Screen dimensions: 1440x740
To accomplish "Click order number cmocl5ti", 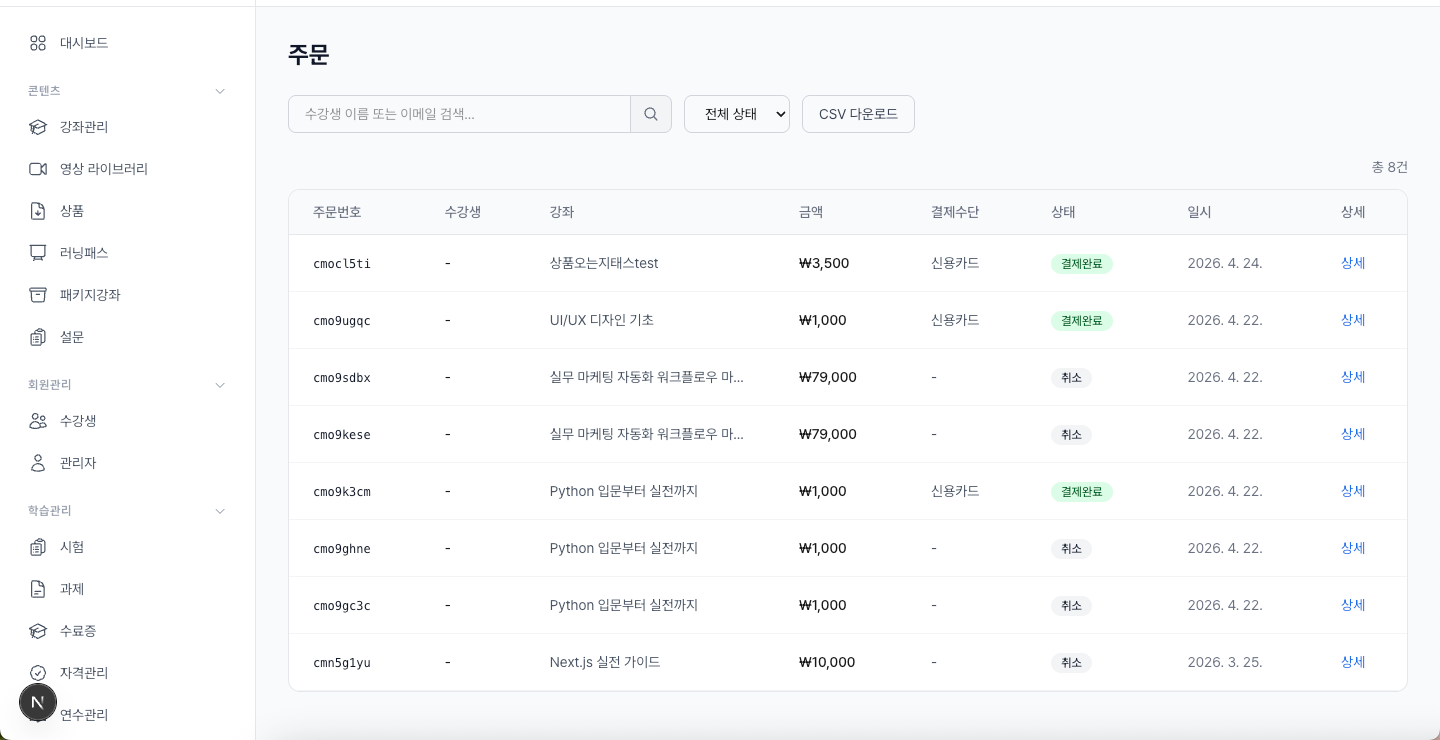I will [x=342, y=264].
